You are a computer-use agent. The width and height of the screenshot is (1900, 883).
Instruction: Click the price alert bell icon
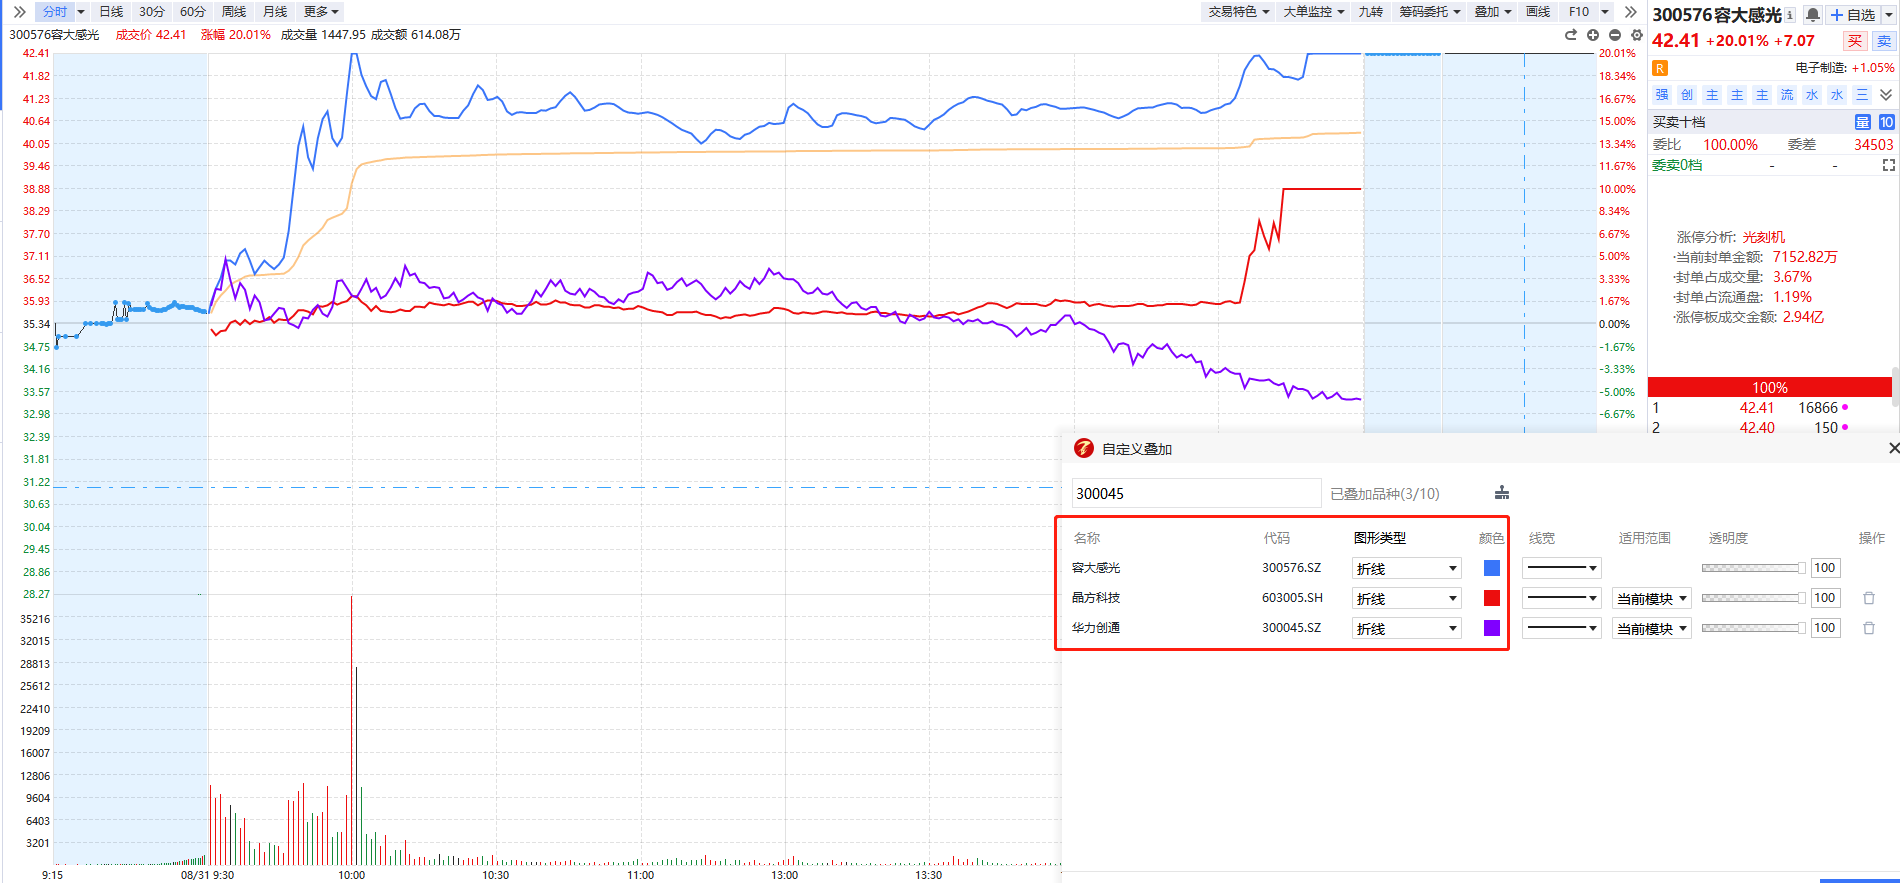click(1812, 15)
